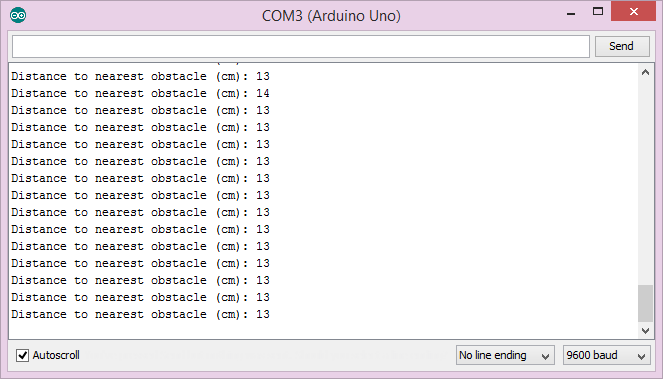Click the empty area right of the output text
Screen dimensions: 663x379
tap(452, 195)
